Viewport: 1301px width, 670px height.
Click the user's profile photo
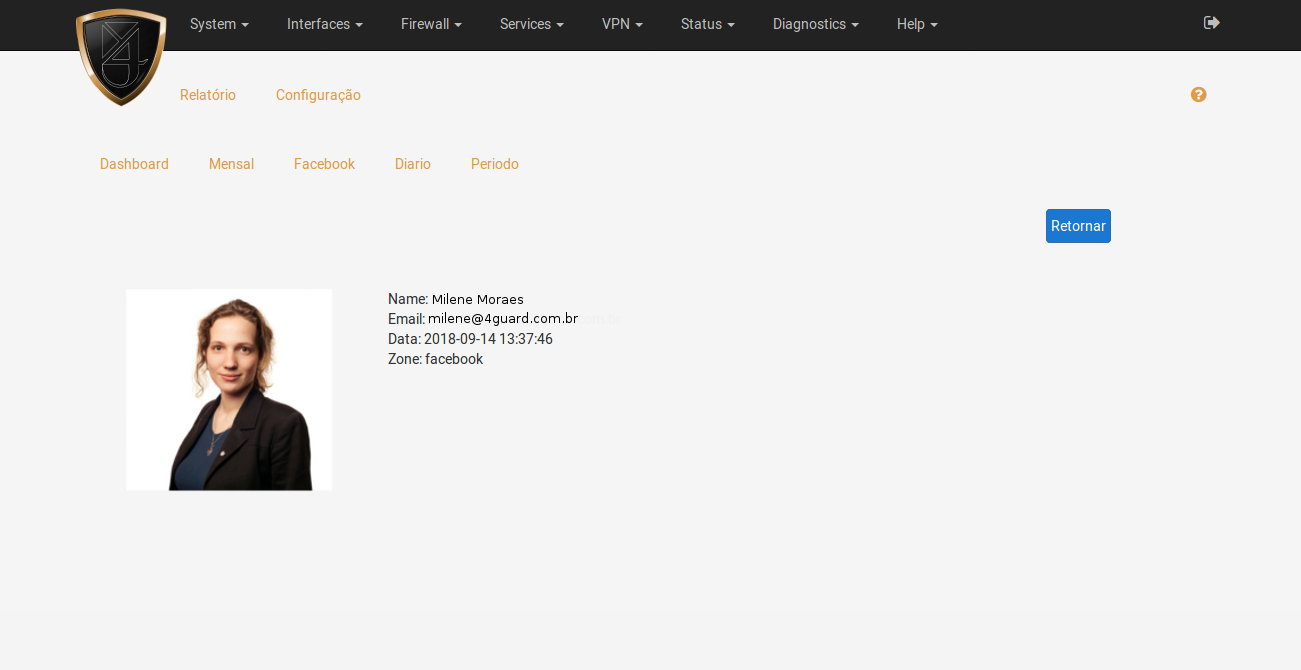[229, 390]
